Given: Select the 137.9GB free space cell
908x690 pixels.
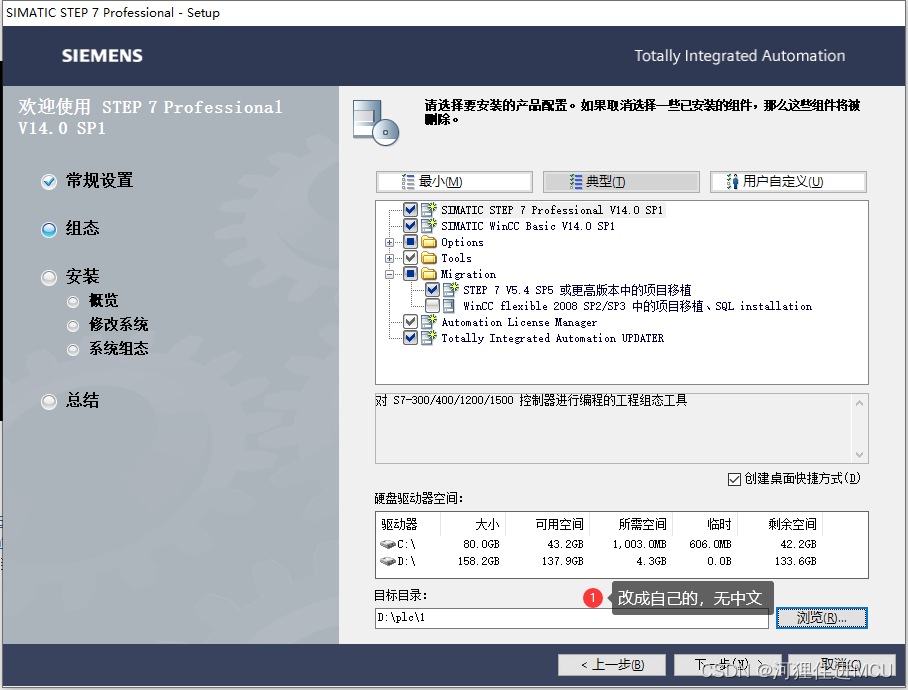Looking at the screenshot, I should point(562,561).
